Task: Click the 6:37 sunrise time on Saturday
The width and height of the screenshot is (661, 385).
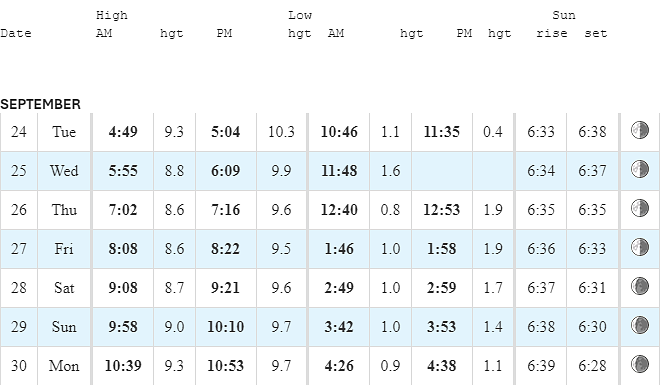Action: tap(541, 288)
